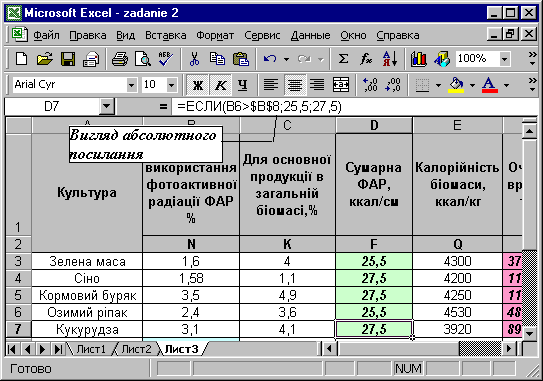Open the Вставка menu

[166, 35]
